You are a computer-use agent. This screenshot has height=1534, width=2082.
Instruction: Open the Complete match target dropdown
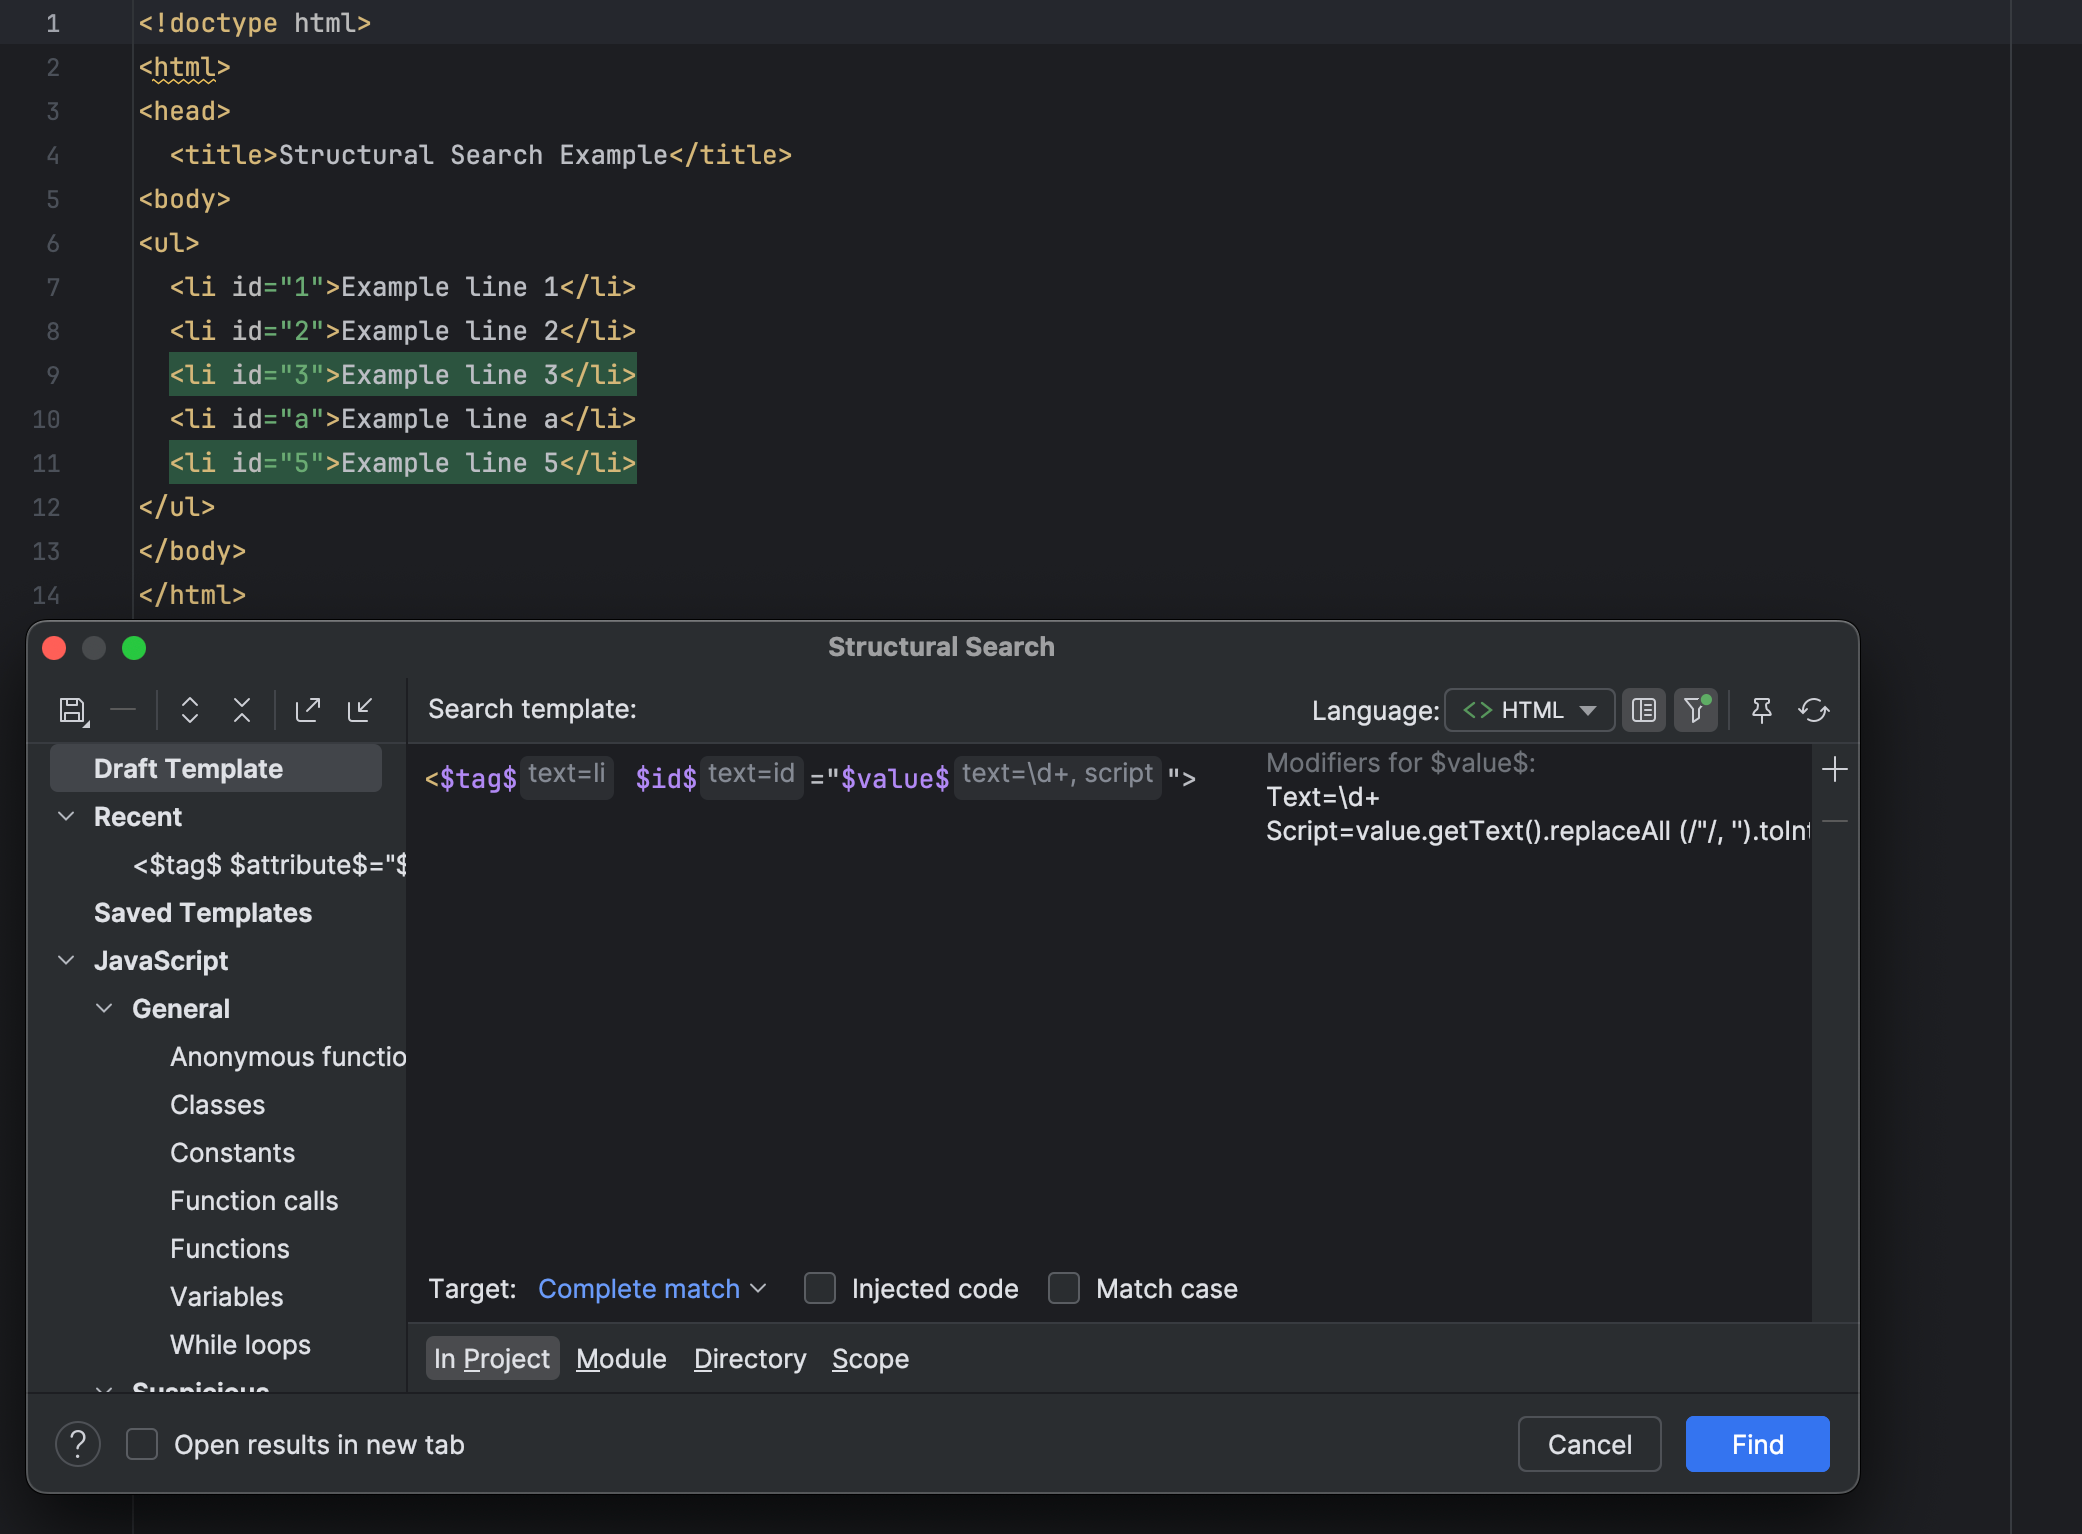tap(651, 1289)
